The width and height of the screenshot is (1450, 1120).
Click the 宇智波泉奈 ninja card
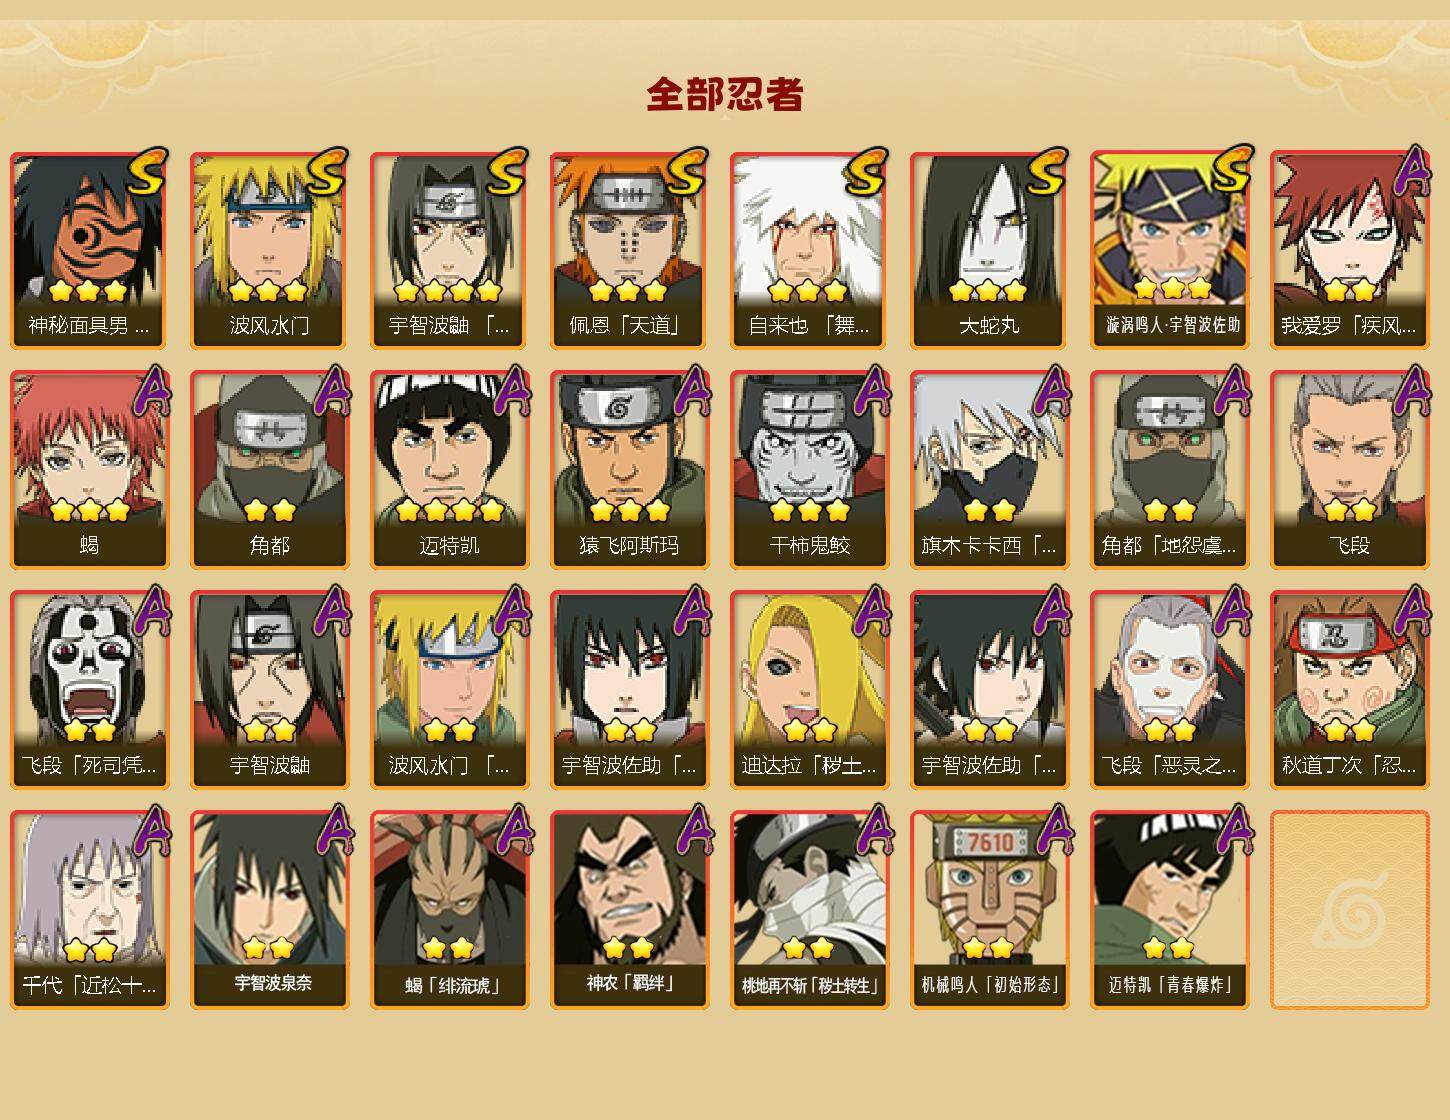[269, 910]
